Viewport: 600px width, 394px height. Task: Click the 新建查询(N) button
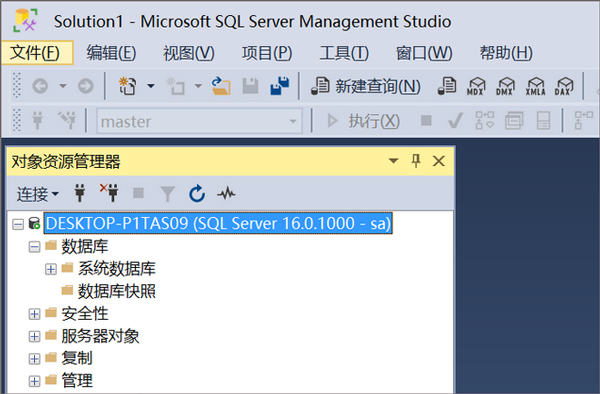pos(366,86)
